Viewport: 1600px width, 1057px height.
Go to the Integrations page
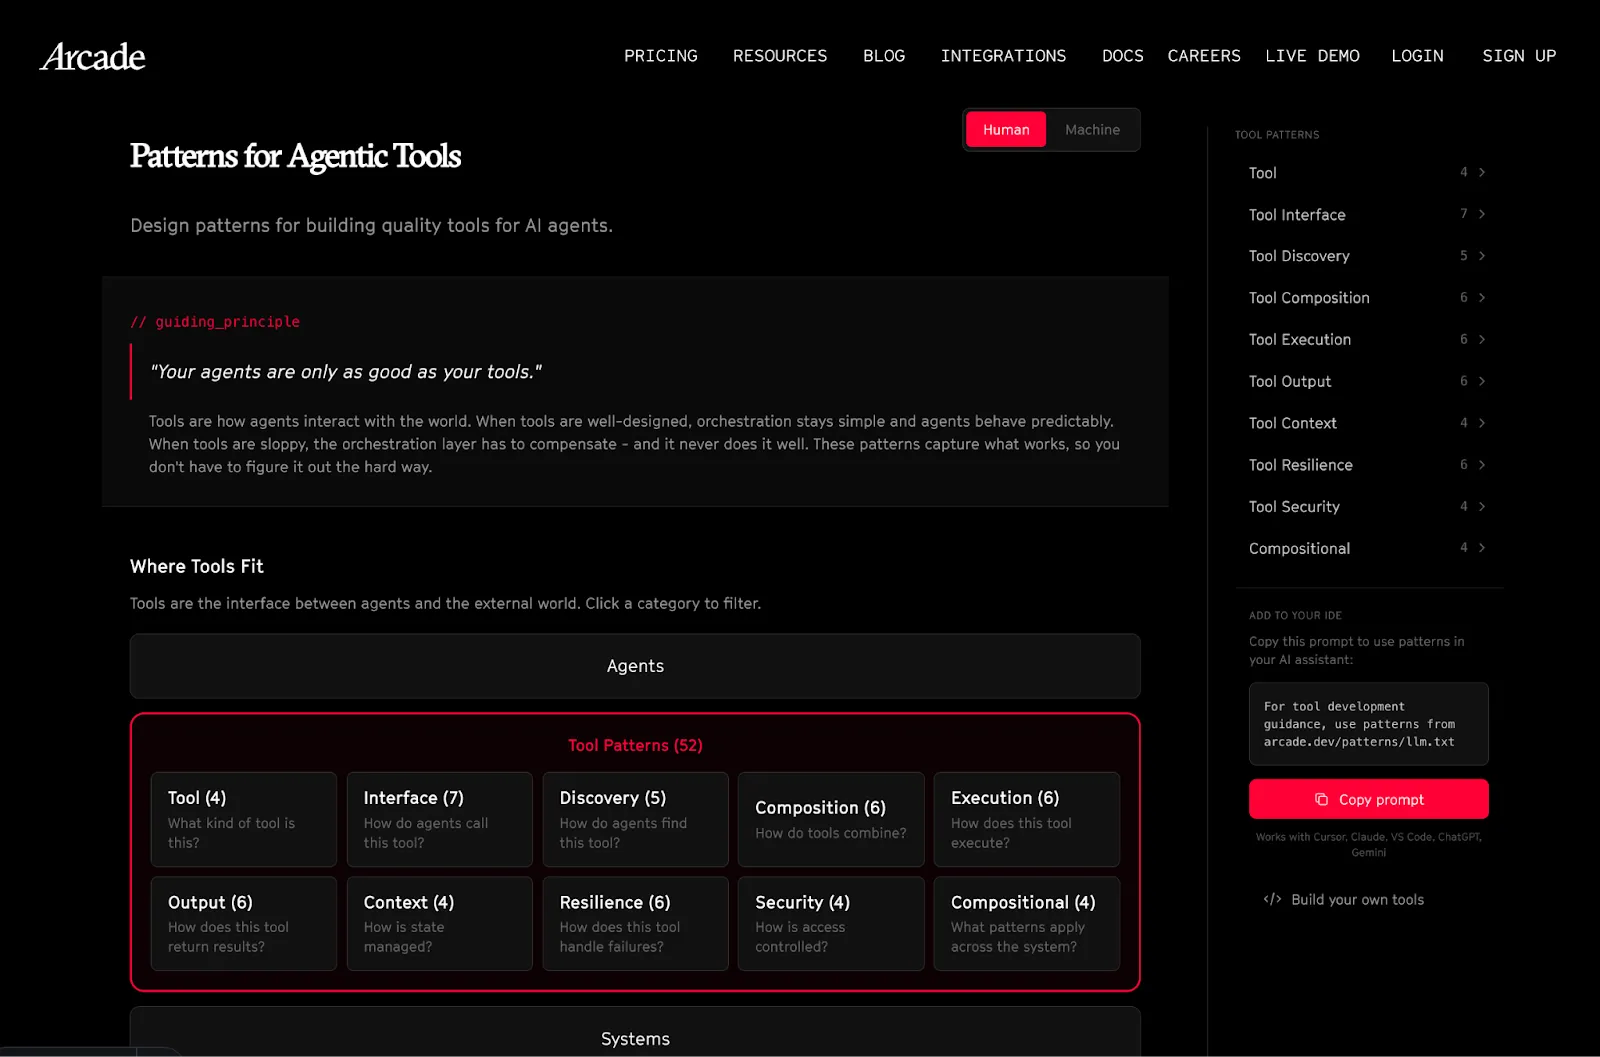pyautogui.click(x=1003, y=56)
